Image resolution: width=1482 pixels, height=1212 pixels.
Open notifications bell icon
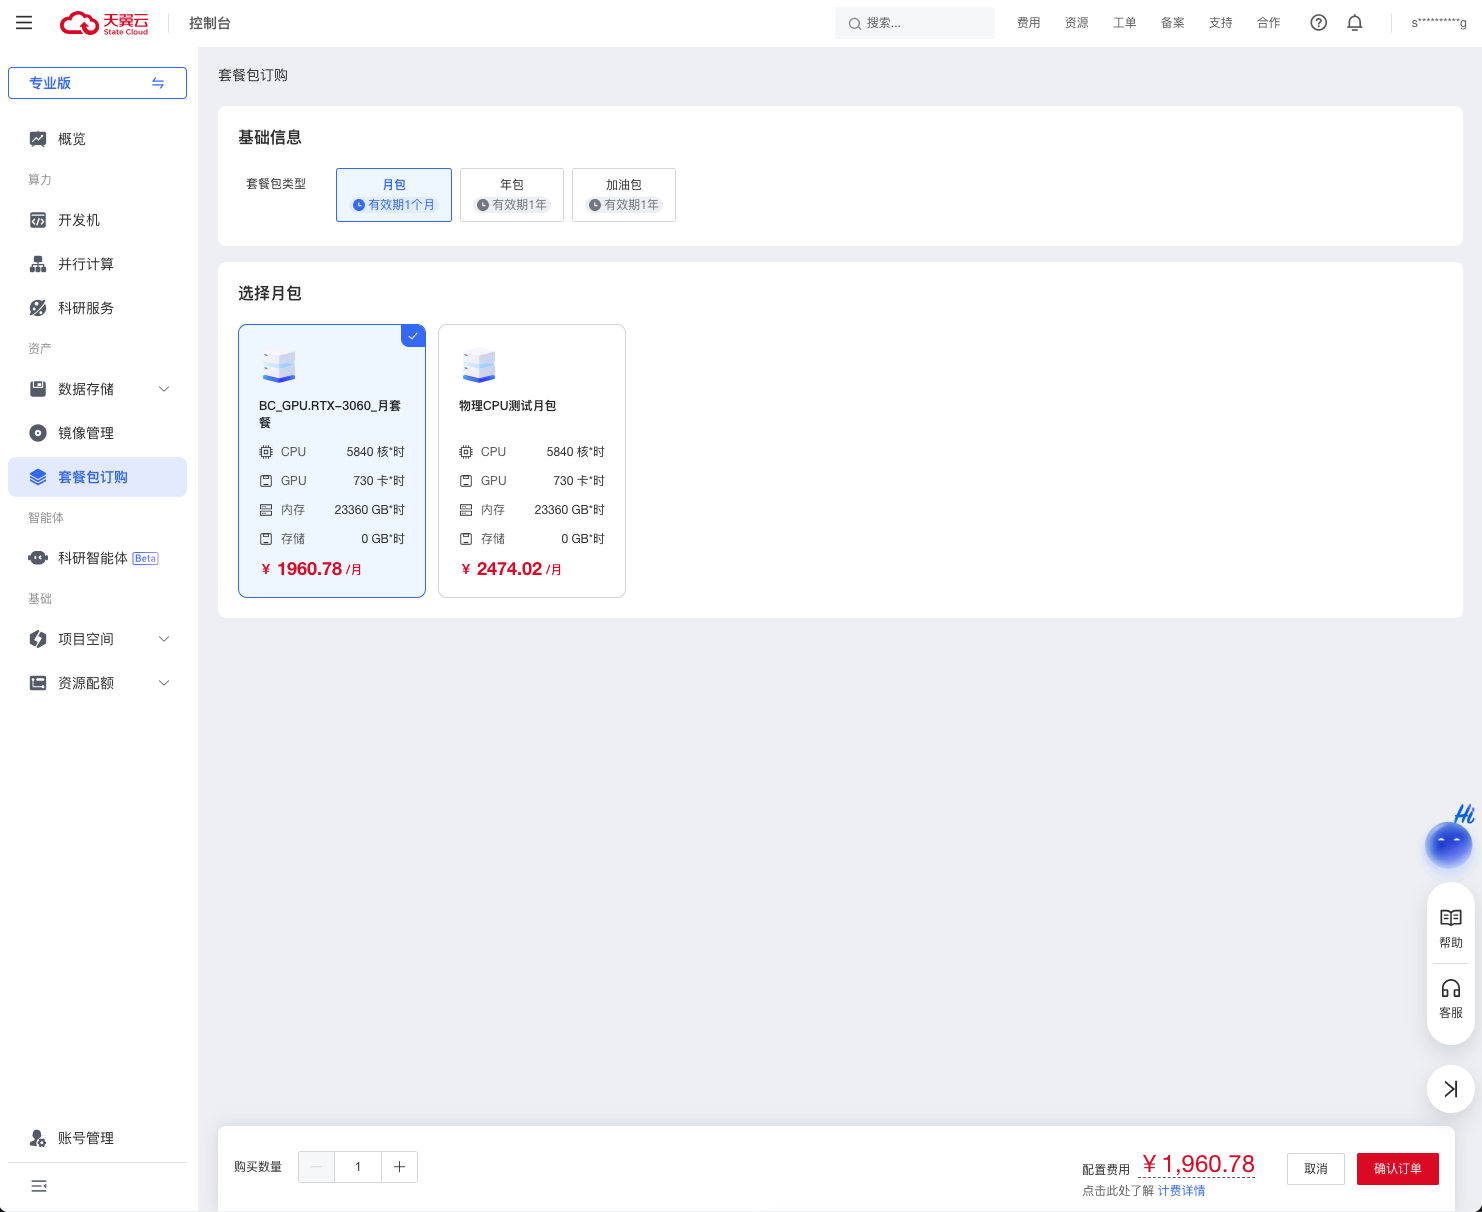pos(1355,23)
